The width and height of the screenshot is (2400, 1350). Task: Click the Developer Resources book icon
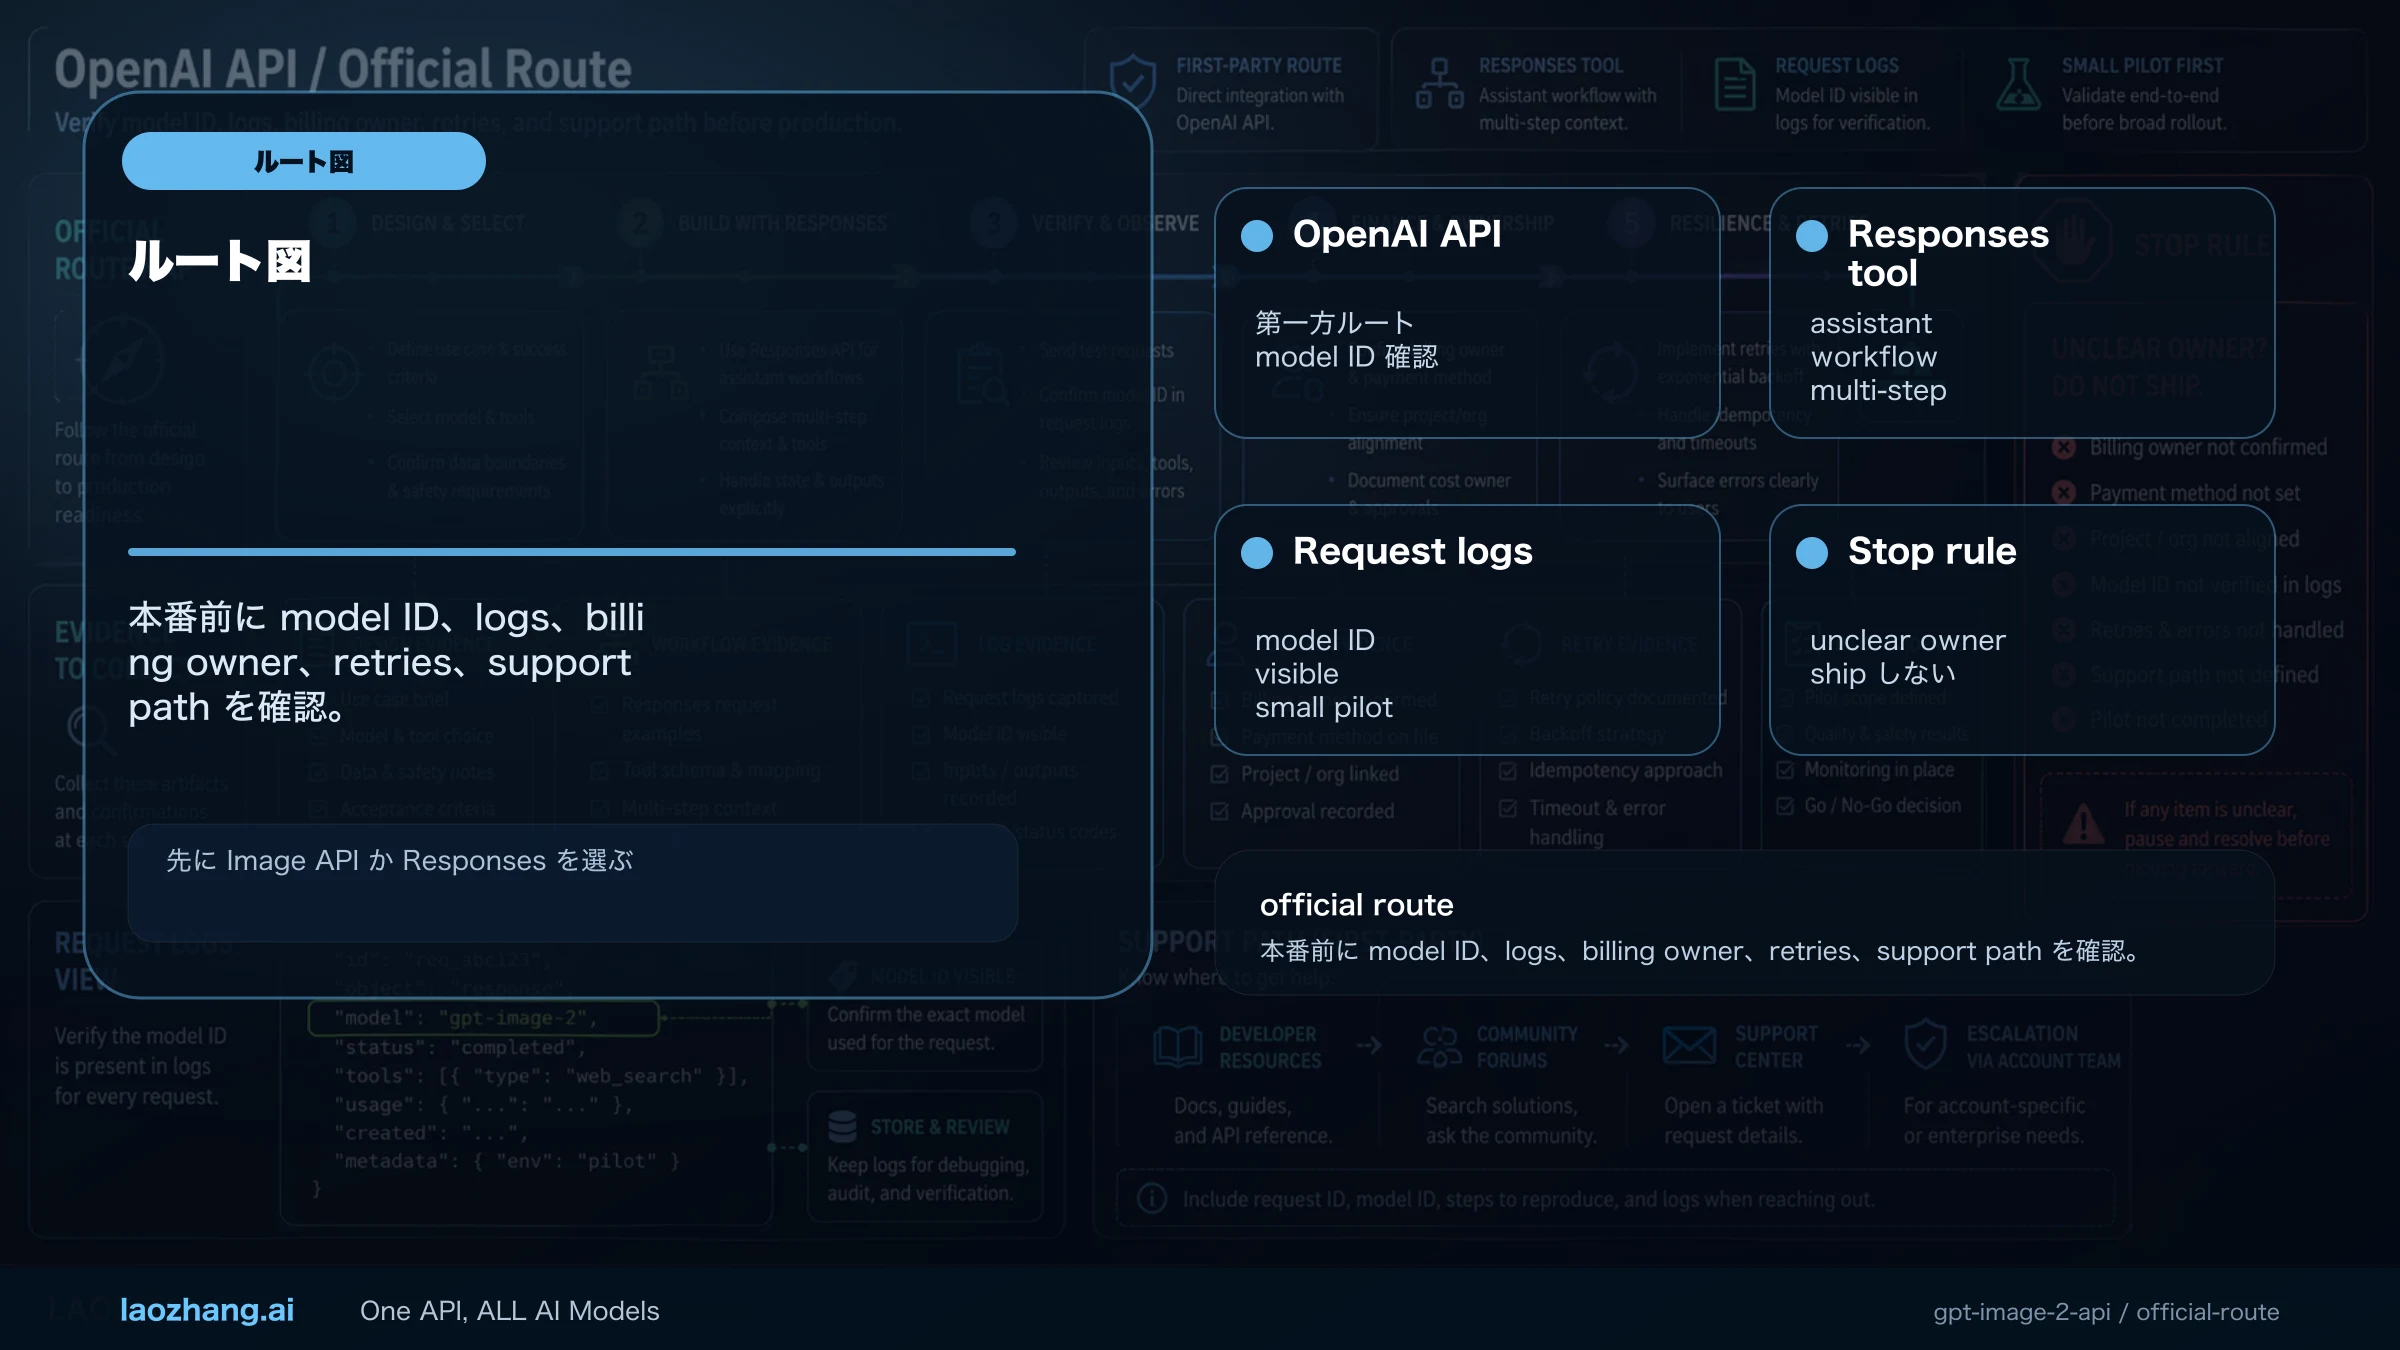[1177, 1046]
